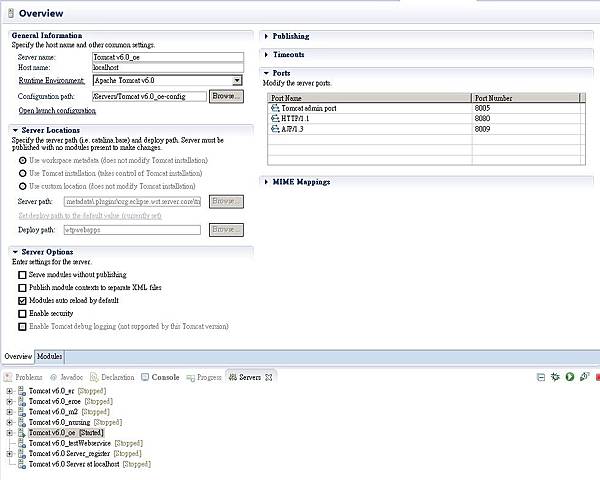The width and height of the screenshot is (600, 480).
Task: Expand the Tomcat v6.0_oe tree node
Action: point(10,433)
